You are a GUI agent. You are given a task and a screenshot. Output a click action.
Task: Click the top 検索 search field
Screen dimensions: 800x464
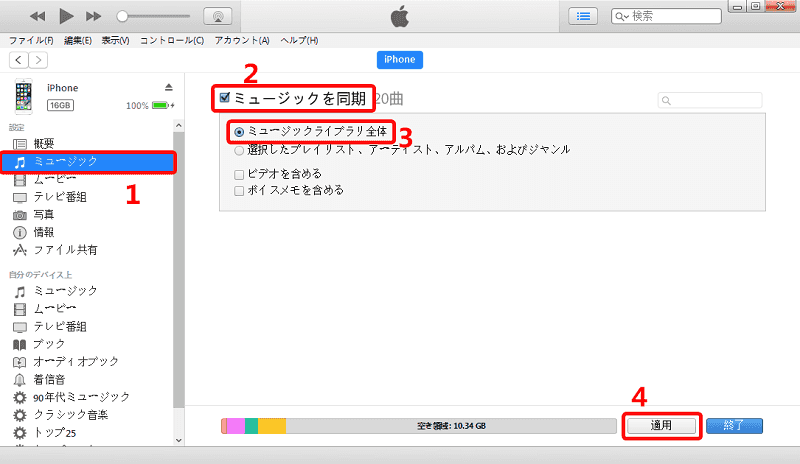tap(666, 16)
